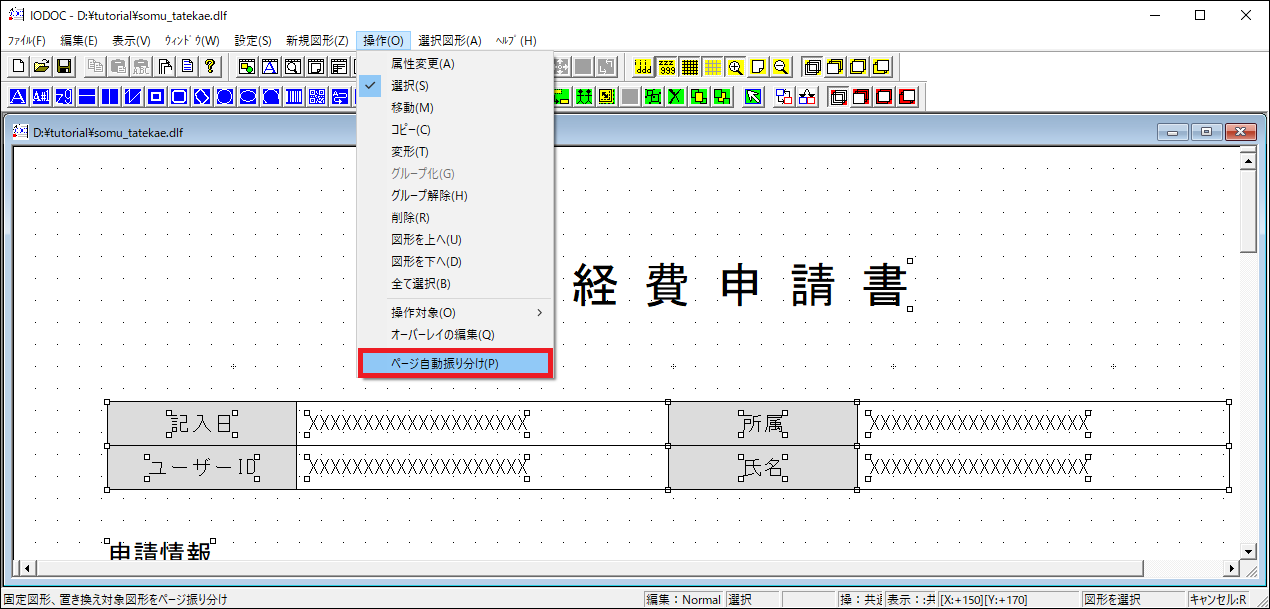The image size is (1270, 609).
Task: Click the vertical scrollbar down arrow
Action: click(1248, 552)
